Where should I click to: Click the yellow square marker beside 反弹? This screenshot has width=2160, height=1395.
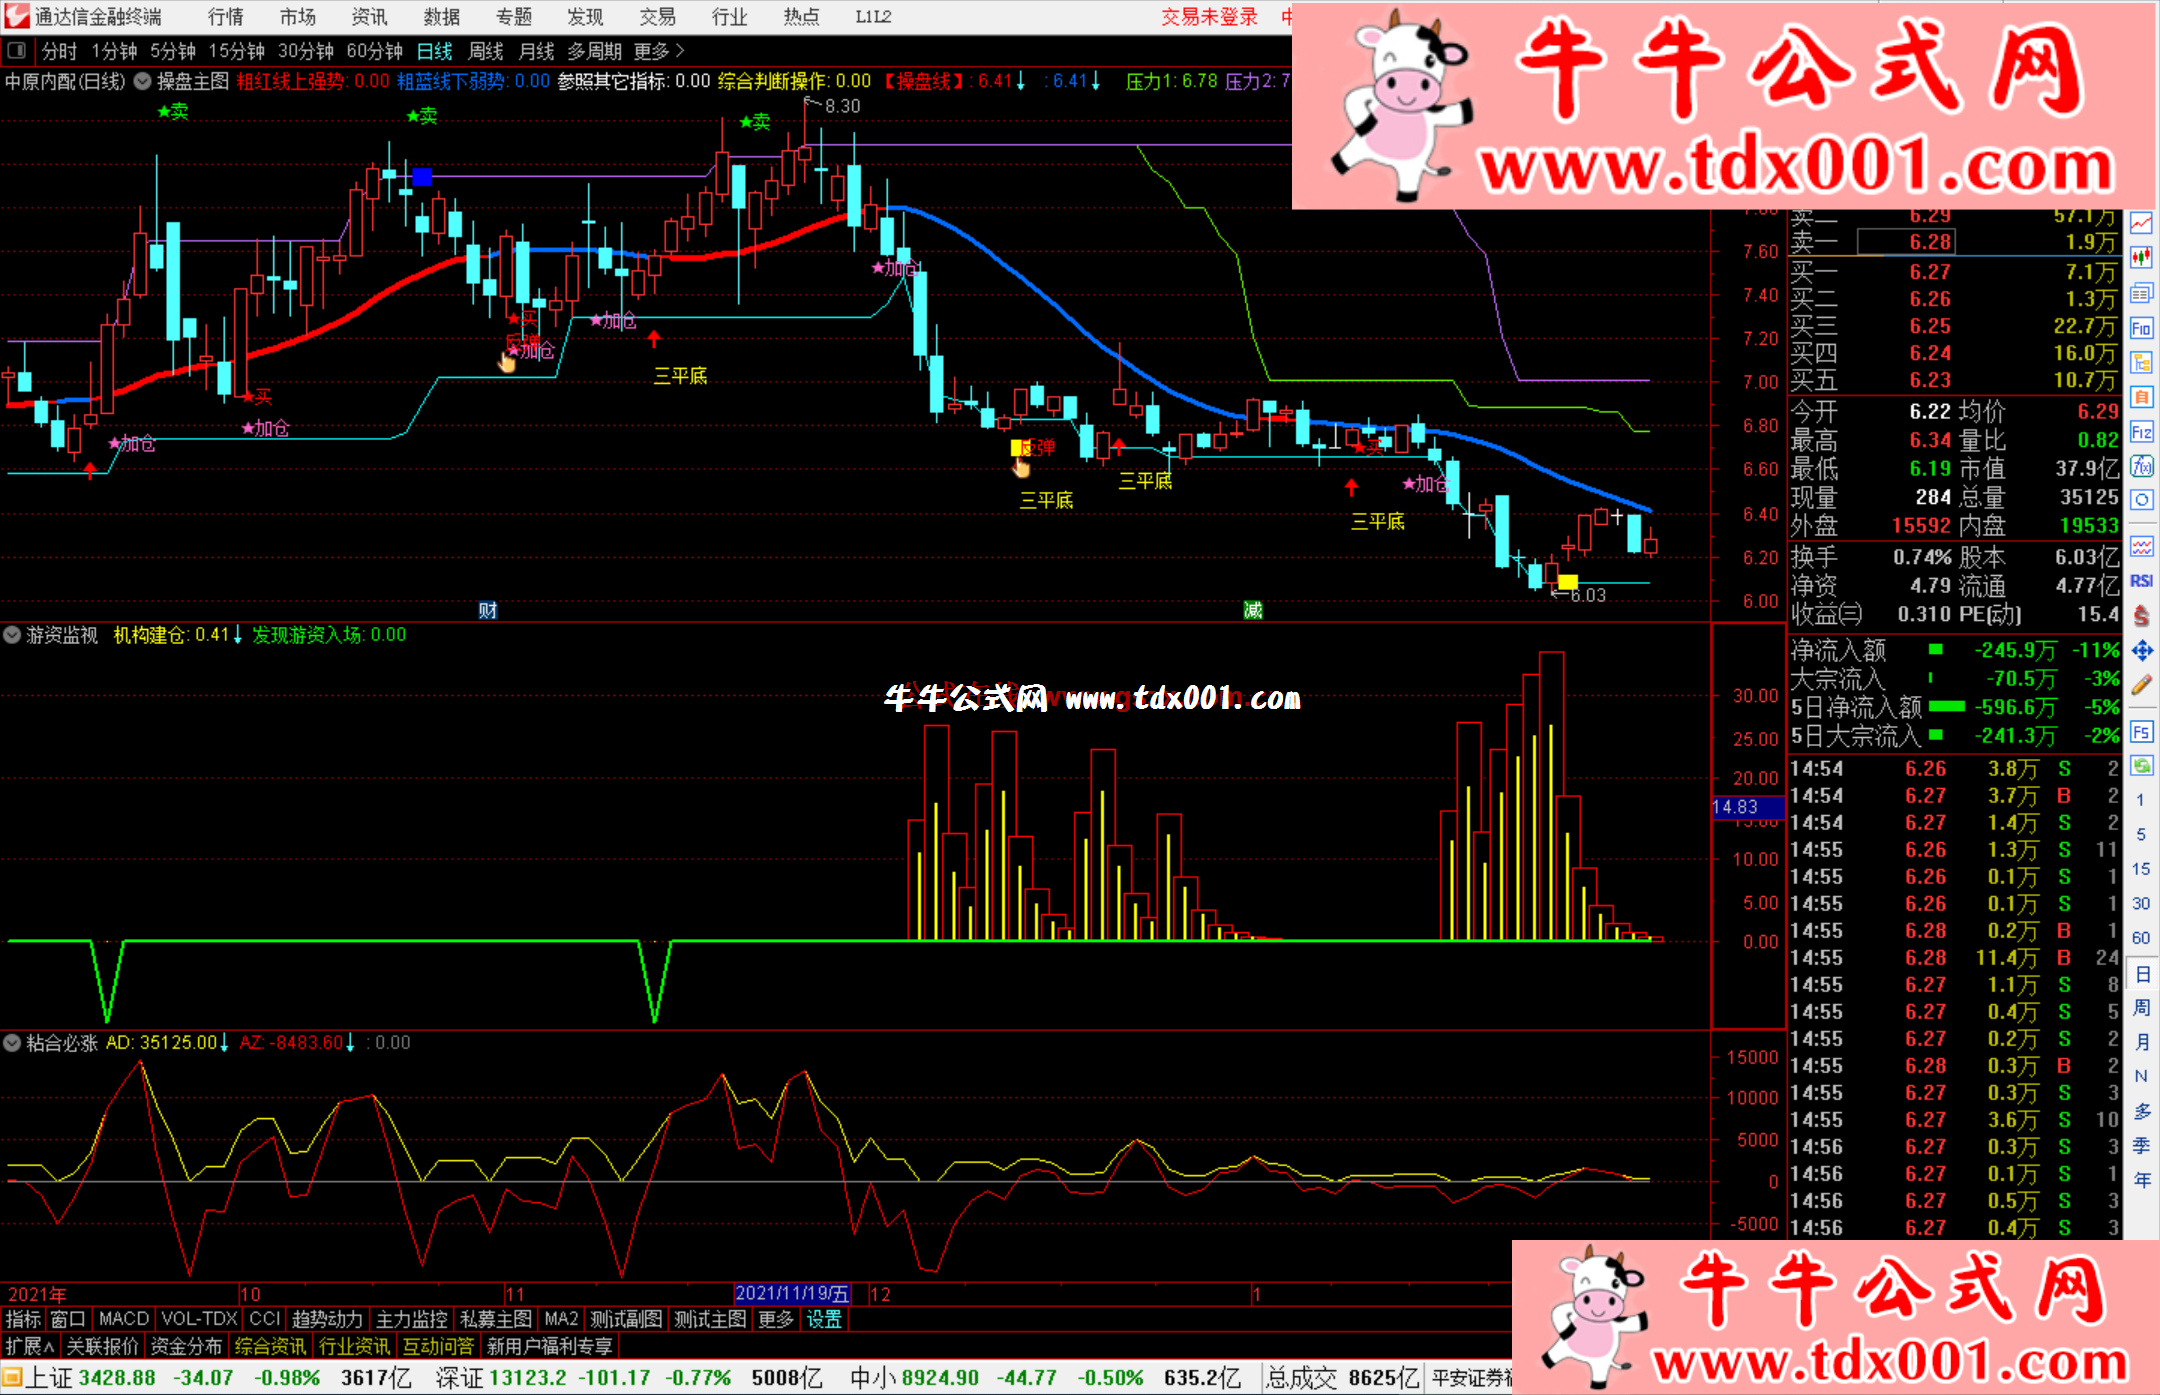(1016, 447)
